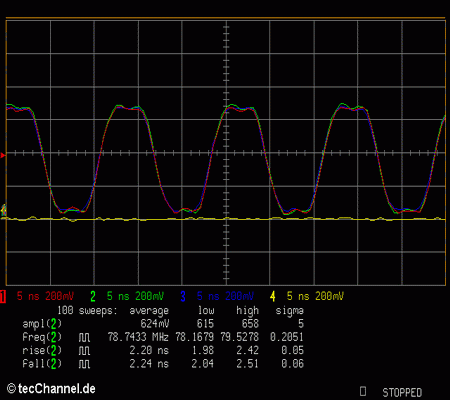This screenshot has height=400, width=450.
Task: Click the 100 sweeps statistics header
Action: [x=87, y=311]
